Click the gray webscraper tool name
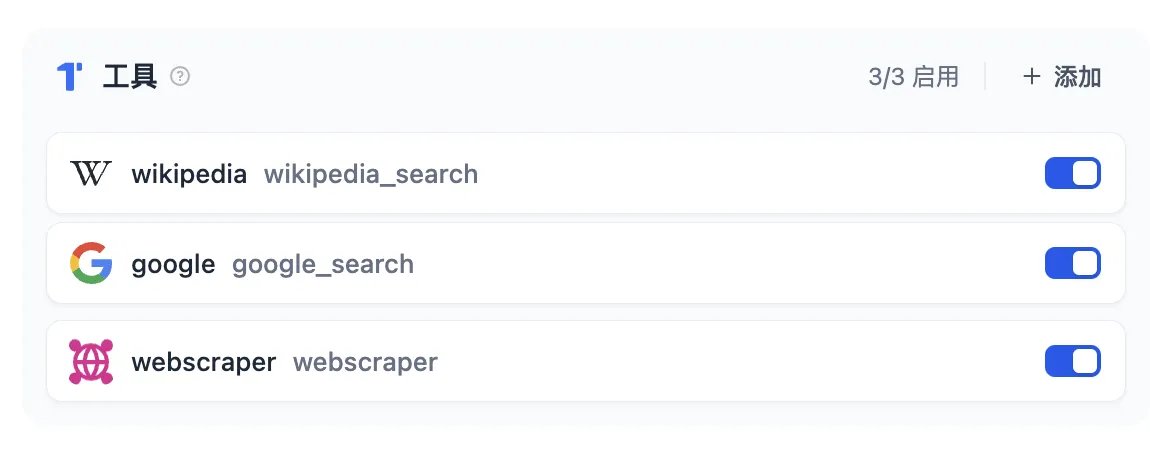 tap(365, 361)
